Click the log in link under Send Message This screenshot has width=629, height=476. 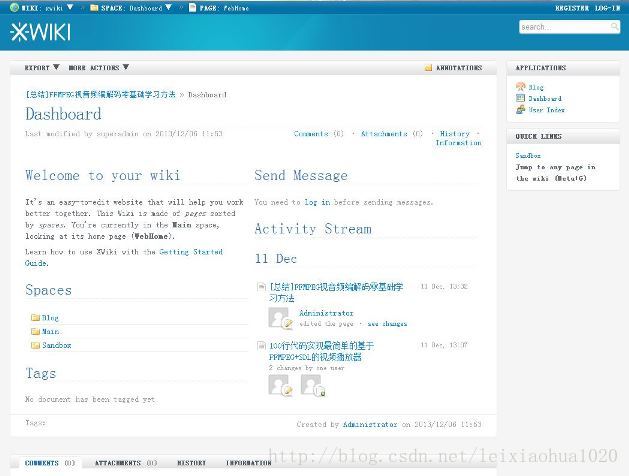pos(317,202)
